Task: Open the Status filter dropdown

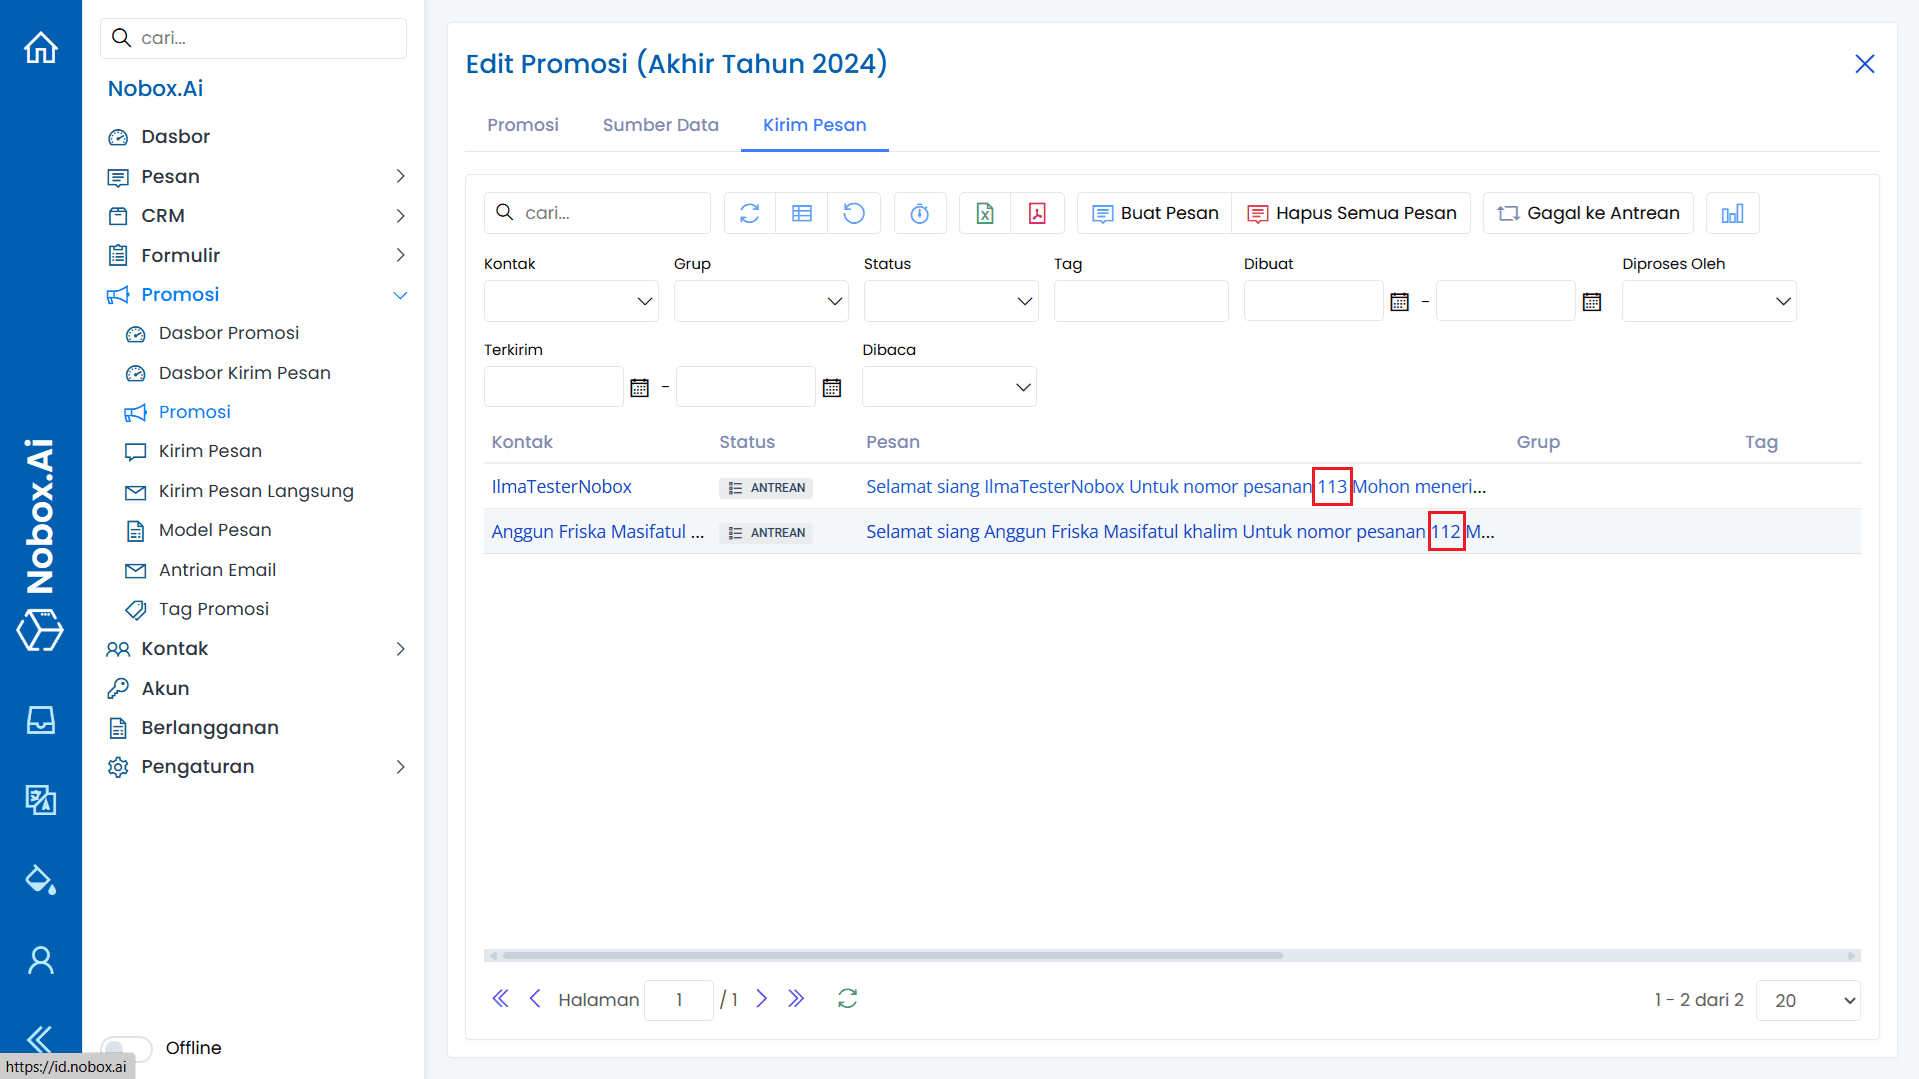Action: coord(950,301)
